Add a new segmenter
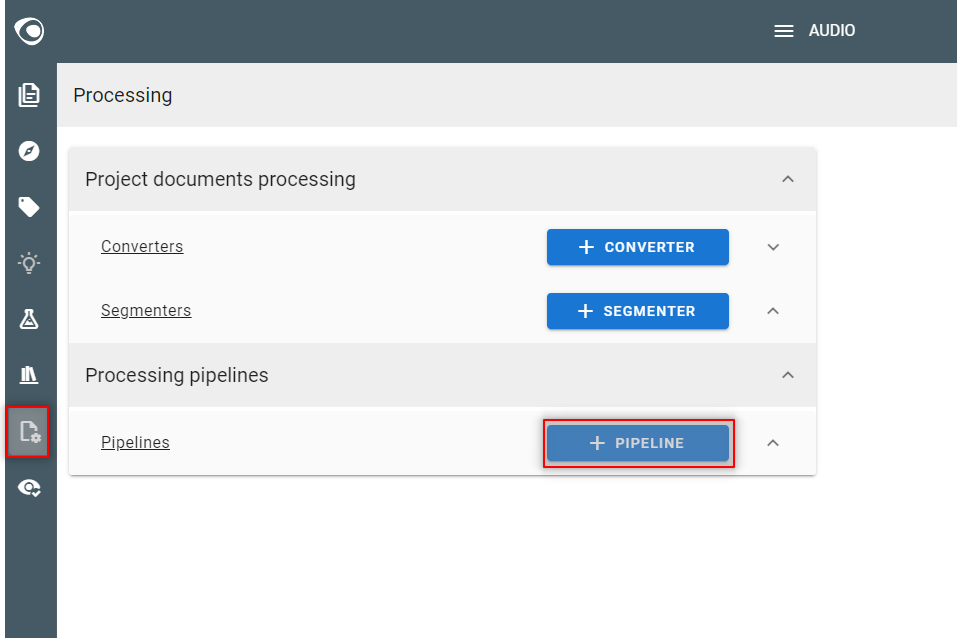 pos(638,311)
